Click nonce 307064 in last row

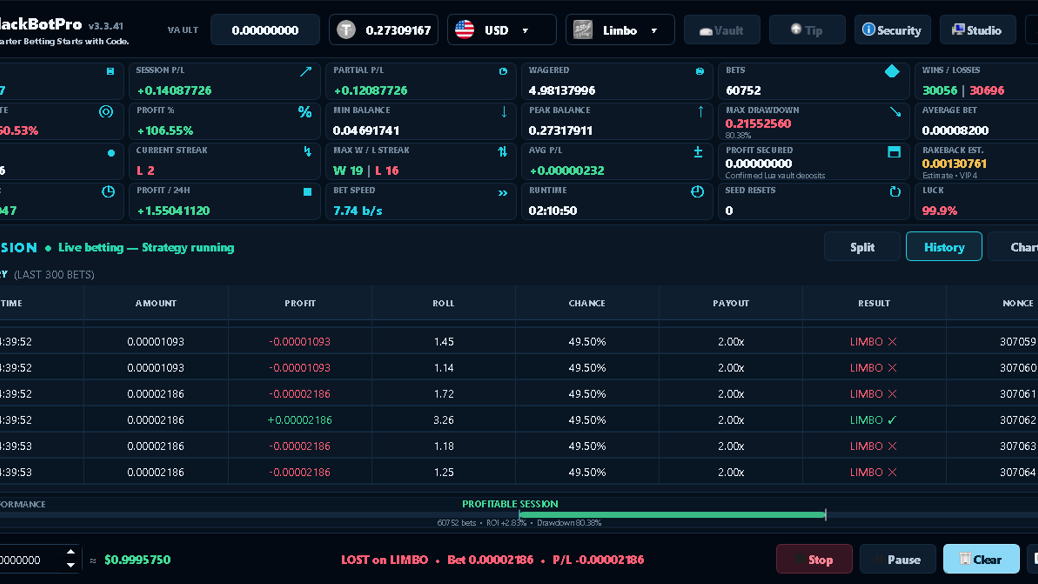pyautogui.click(x=1017, y=472)
